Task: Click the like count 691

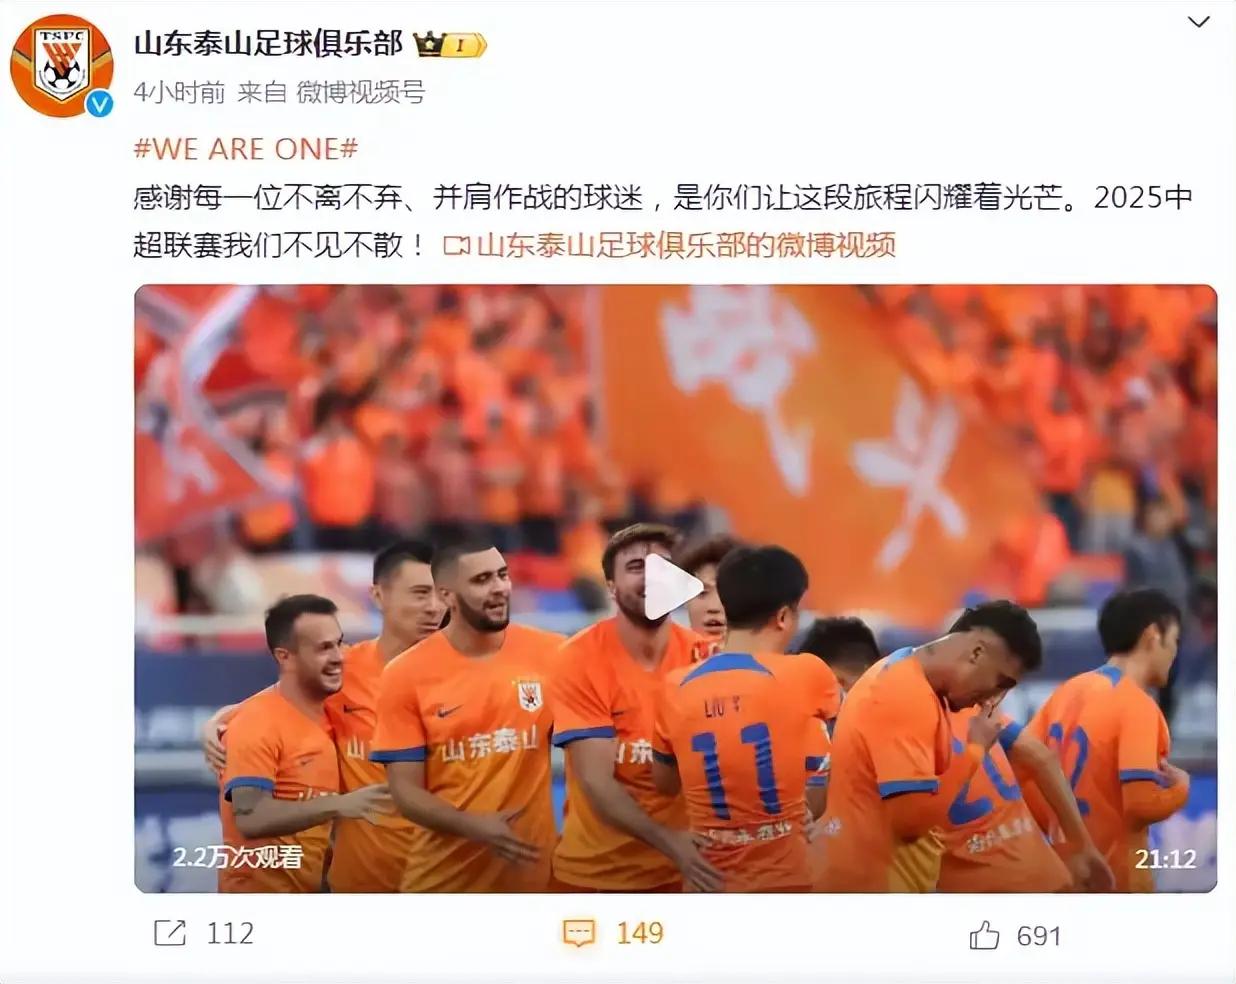Action: point(1038,936)
